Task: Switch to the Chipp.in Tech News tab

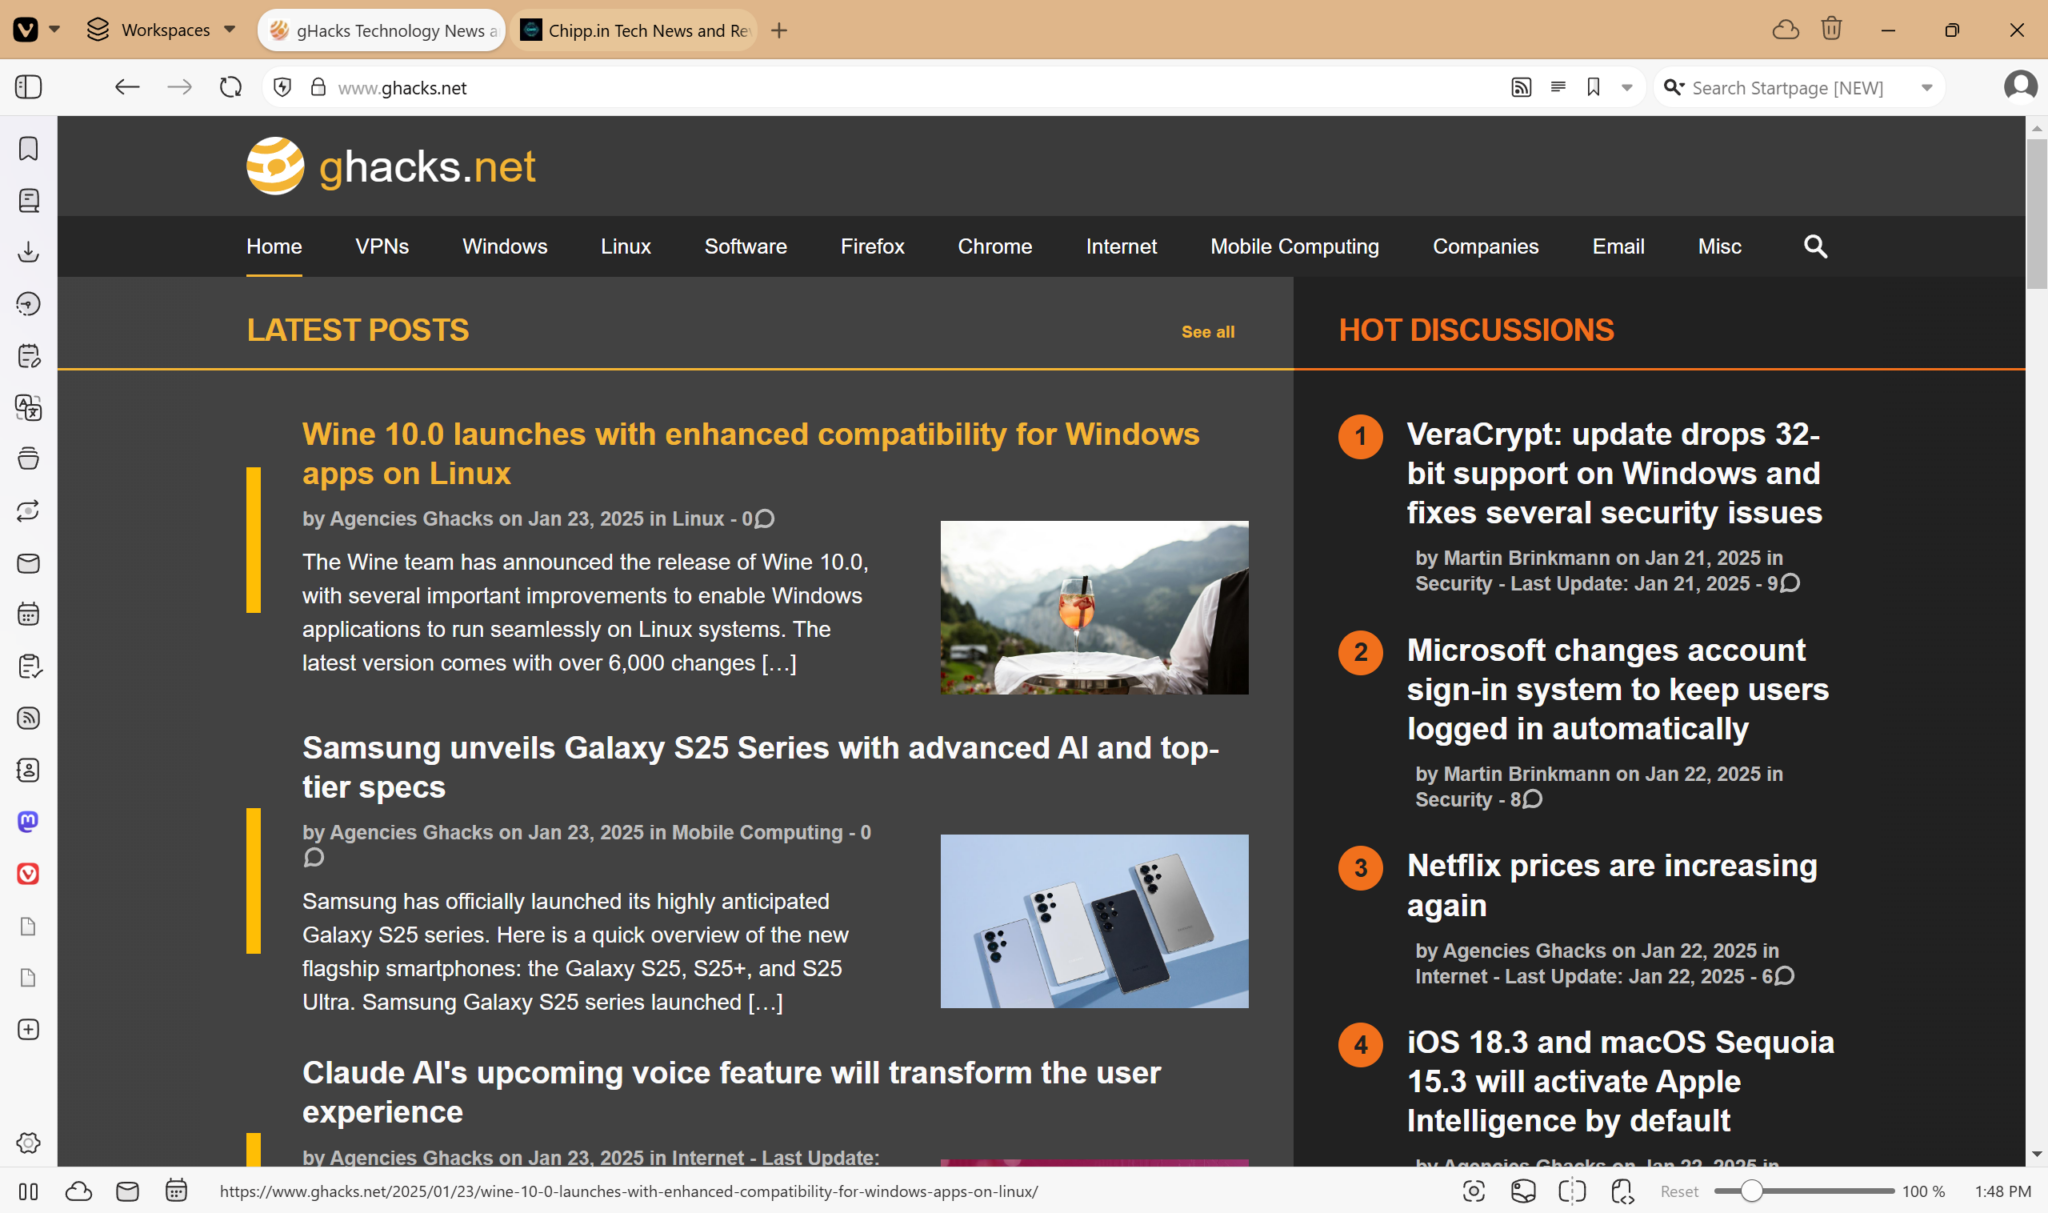Action: pos(634,30)
